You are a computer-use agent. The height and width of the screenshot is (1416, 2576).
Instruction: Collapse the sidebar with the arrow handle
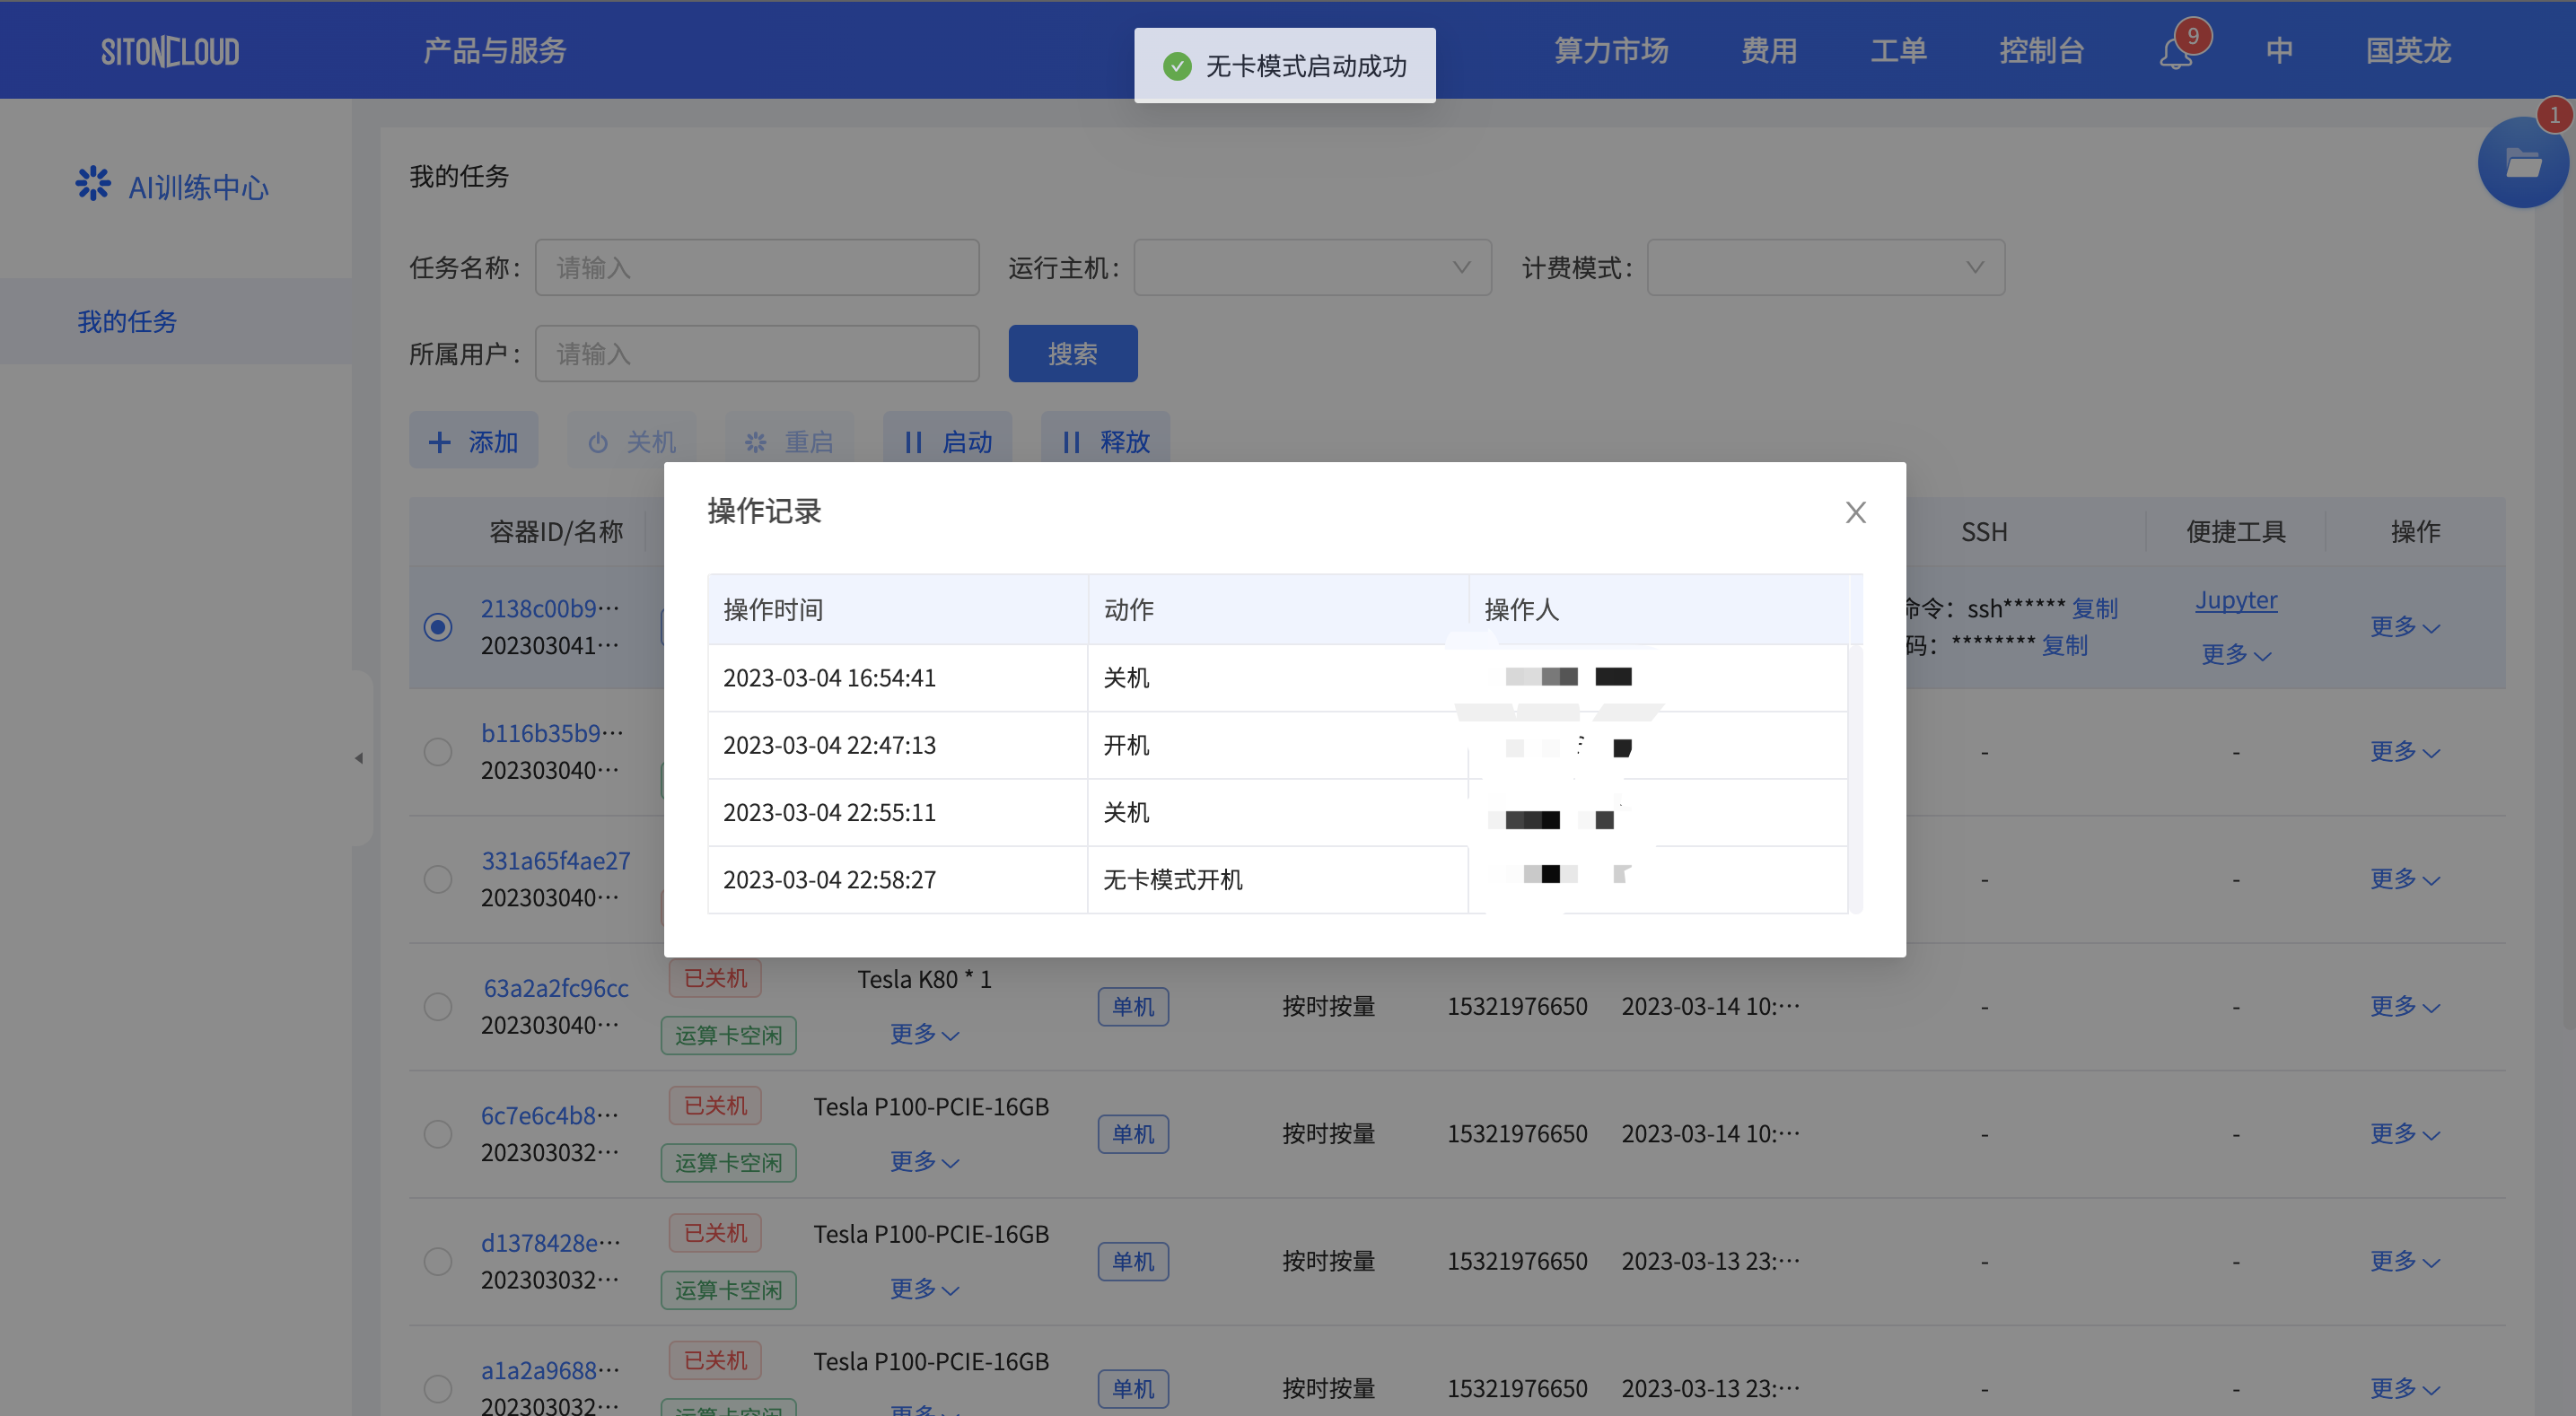coord(359,758)
